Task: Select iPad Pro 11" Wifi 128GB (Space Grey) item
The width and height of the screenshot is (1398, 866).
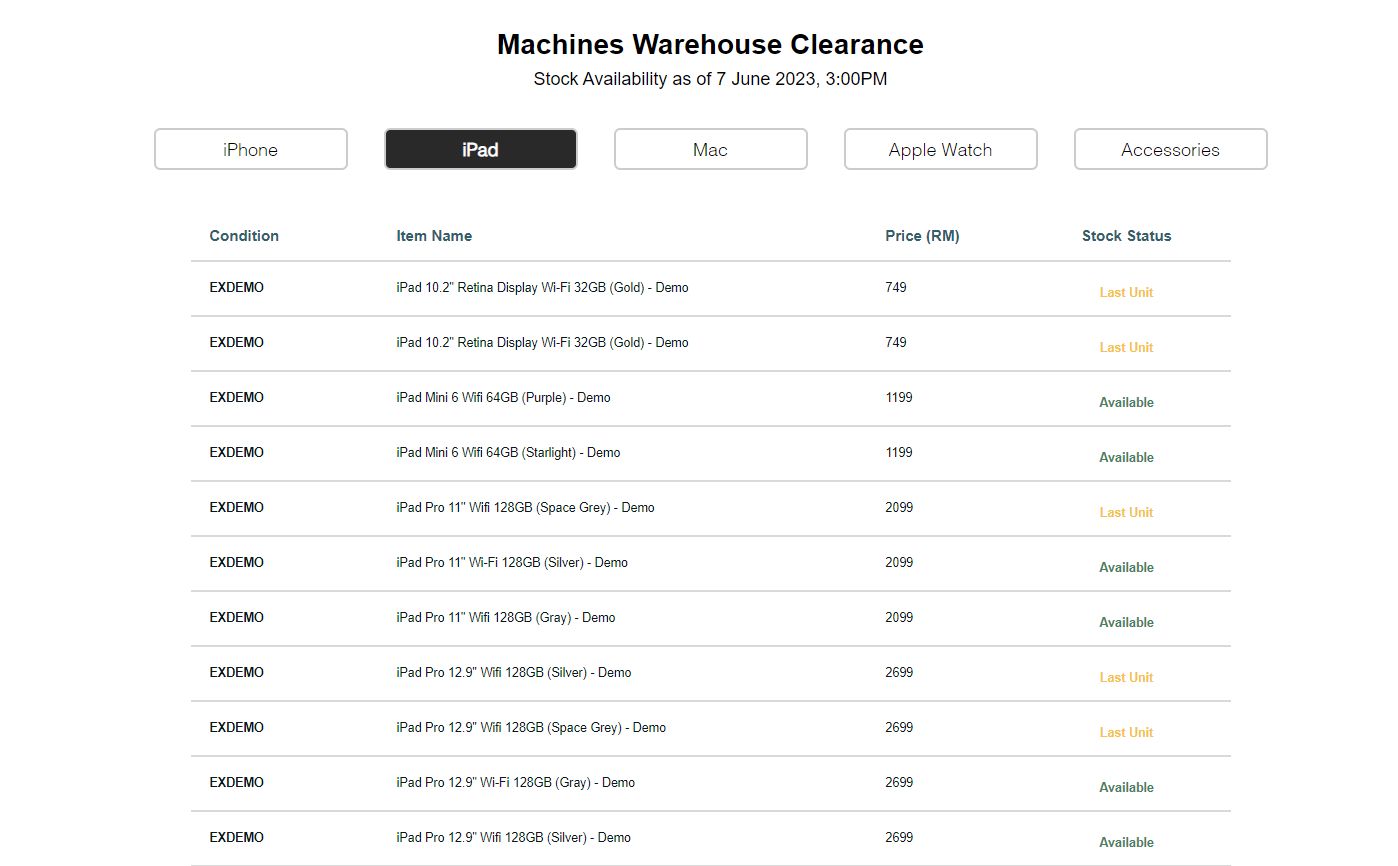Action: 525,507
